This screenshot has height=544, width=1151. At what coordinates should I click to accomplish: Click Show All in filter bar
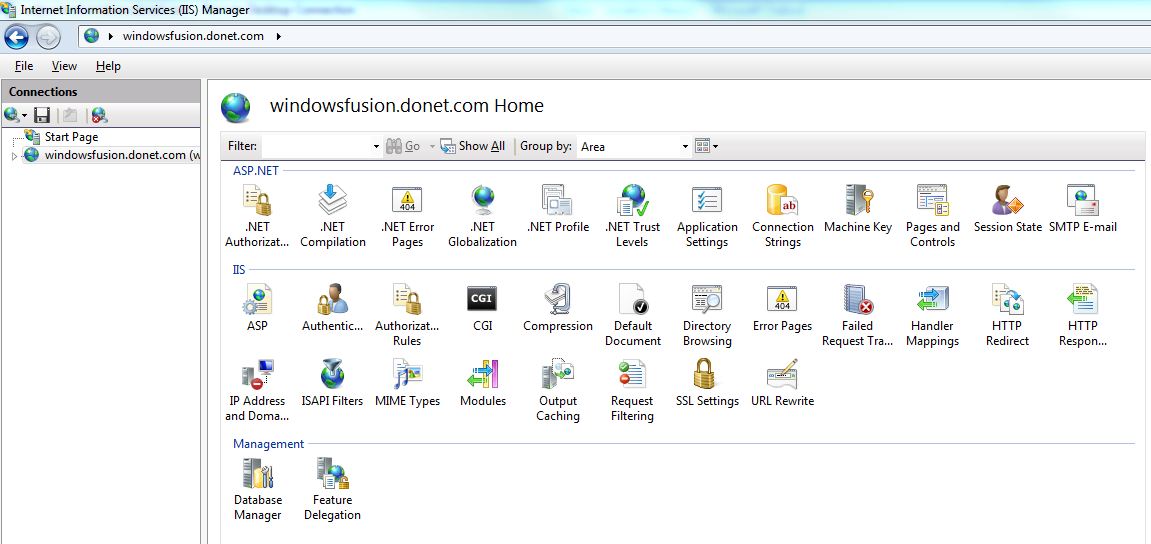[x=473, y=146]
